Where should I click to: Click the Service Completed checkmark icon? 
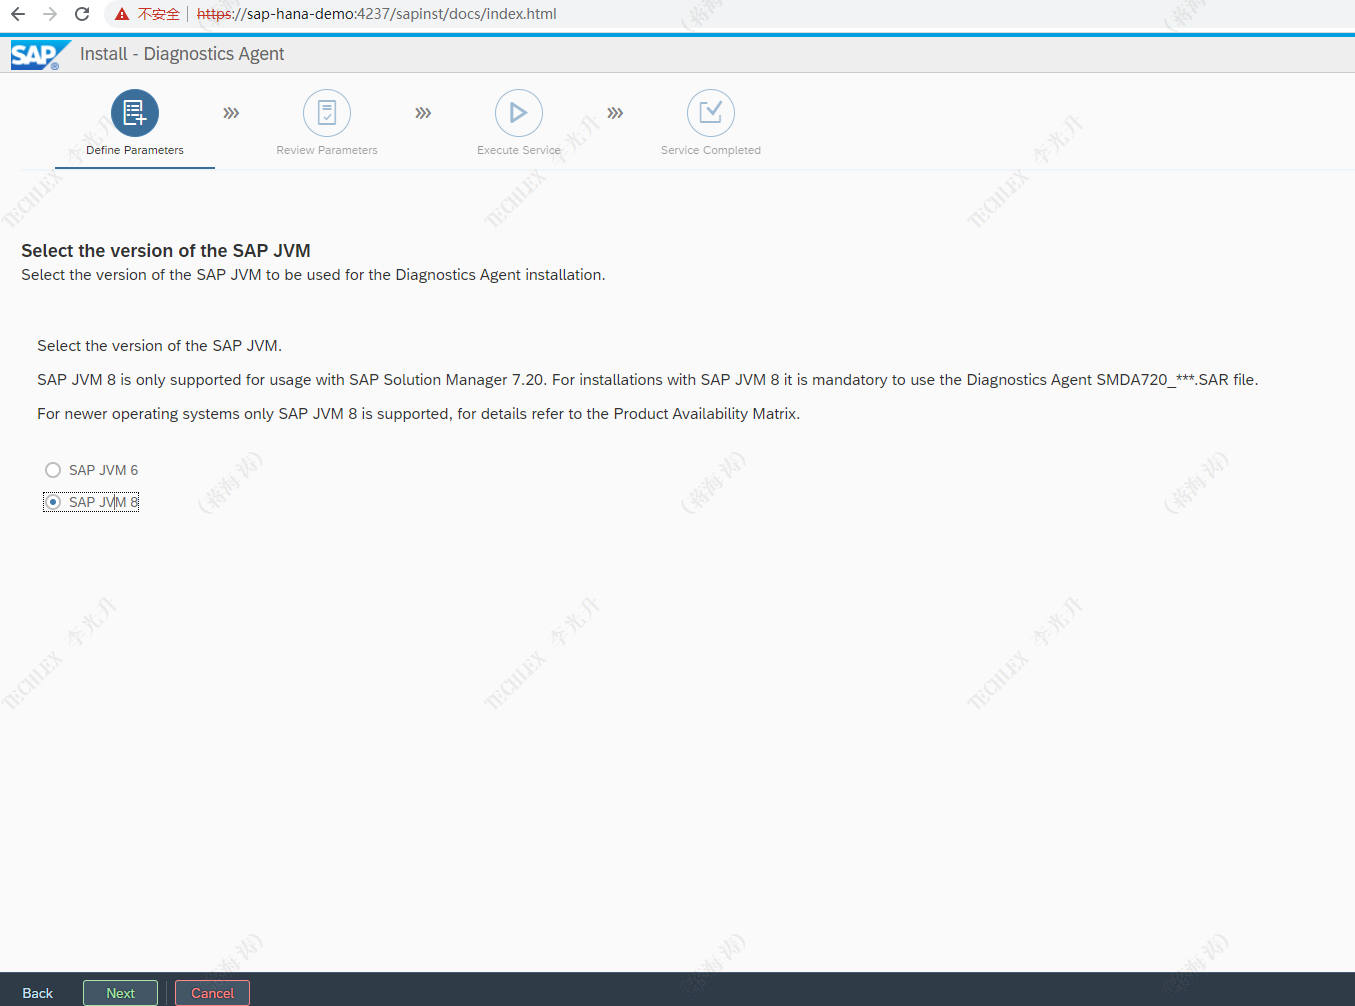pos(711,113)
